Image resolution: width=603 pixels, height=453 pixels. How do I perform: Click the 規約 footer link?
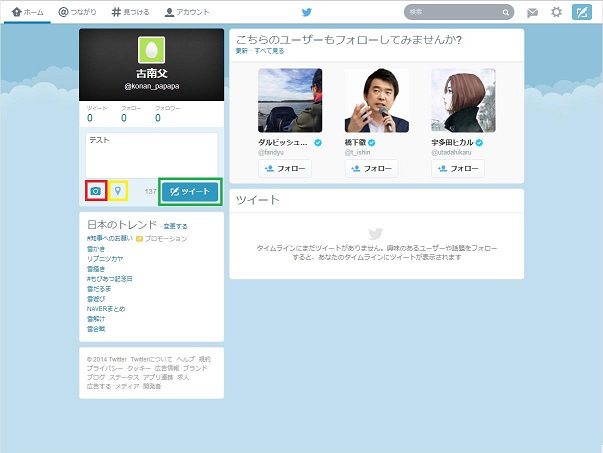pos(205,359)
